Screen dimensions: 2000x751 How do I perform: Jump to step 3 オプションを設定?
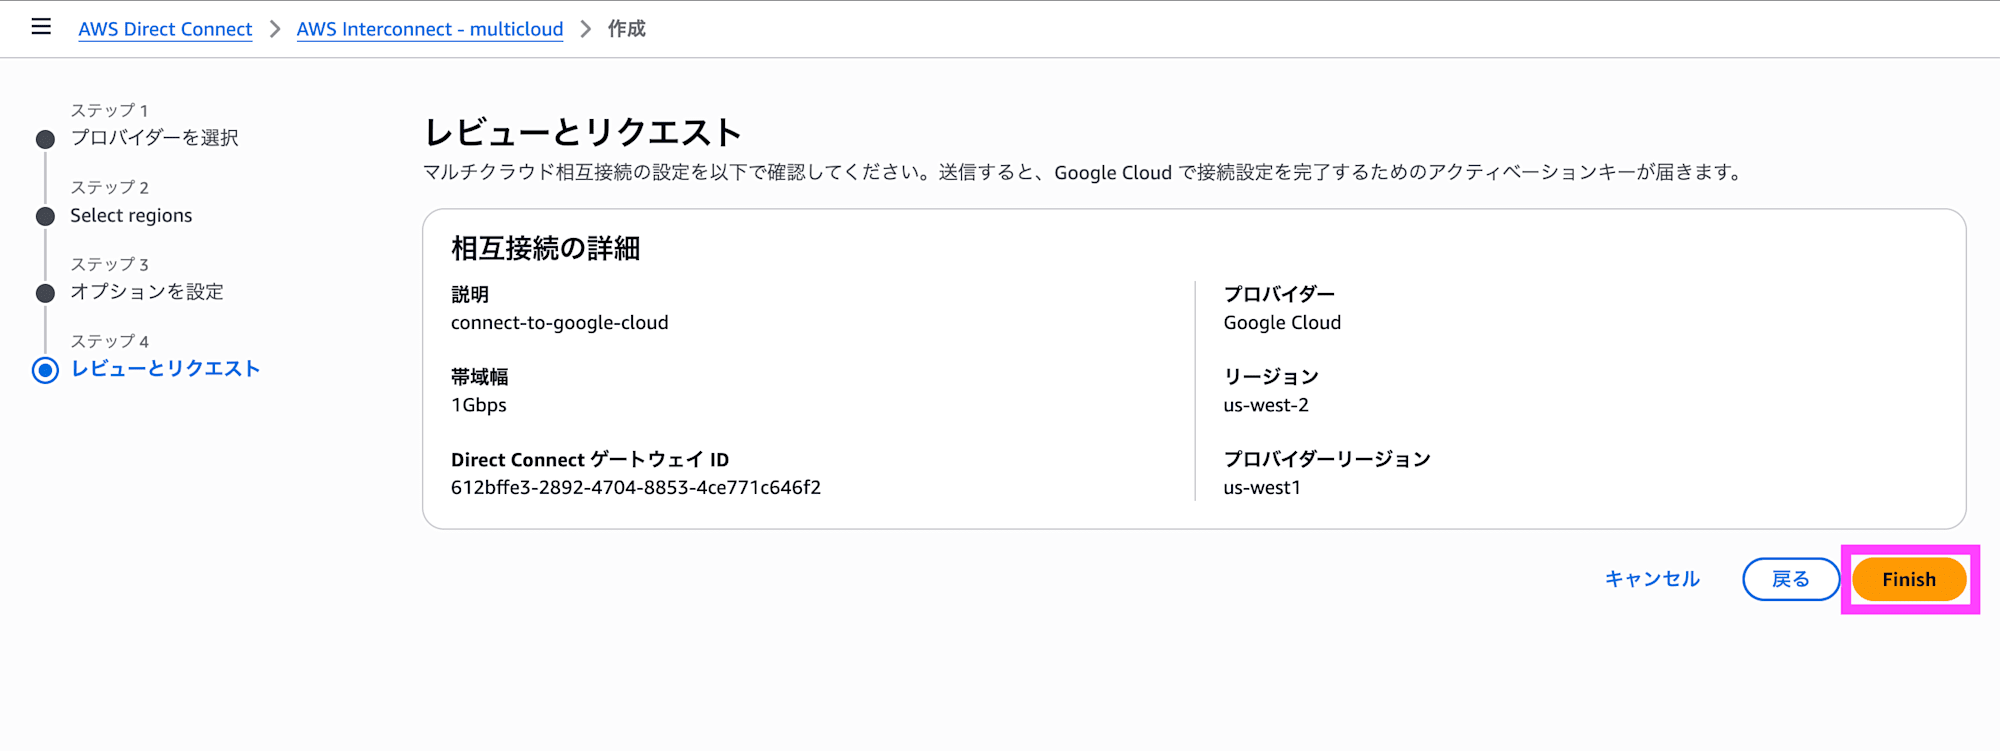(x=147, y=292)
